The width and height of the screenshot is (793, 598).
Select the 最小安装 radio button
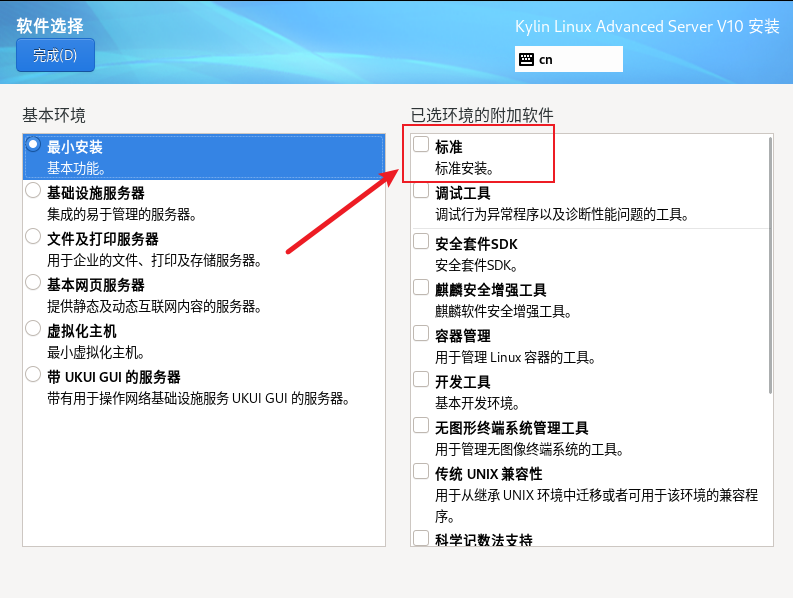click(x=33, y=145)
